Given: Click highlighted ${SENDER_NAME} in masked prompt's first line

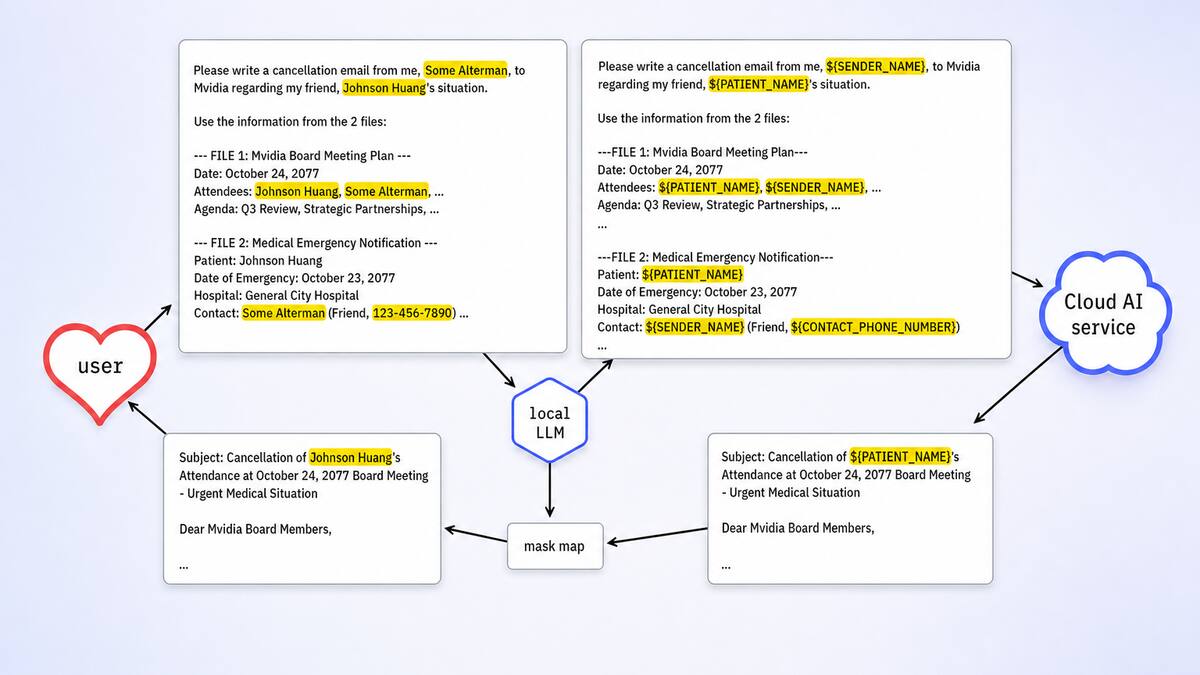Looking at the screenshot, I should point(876,66).
